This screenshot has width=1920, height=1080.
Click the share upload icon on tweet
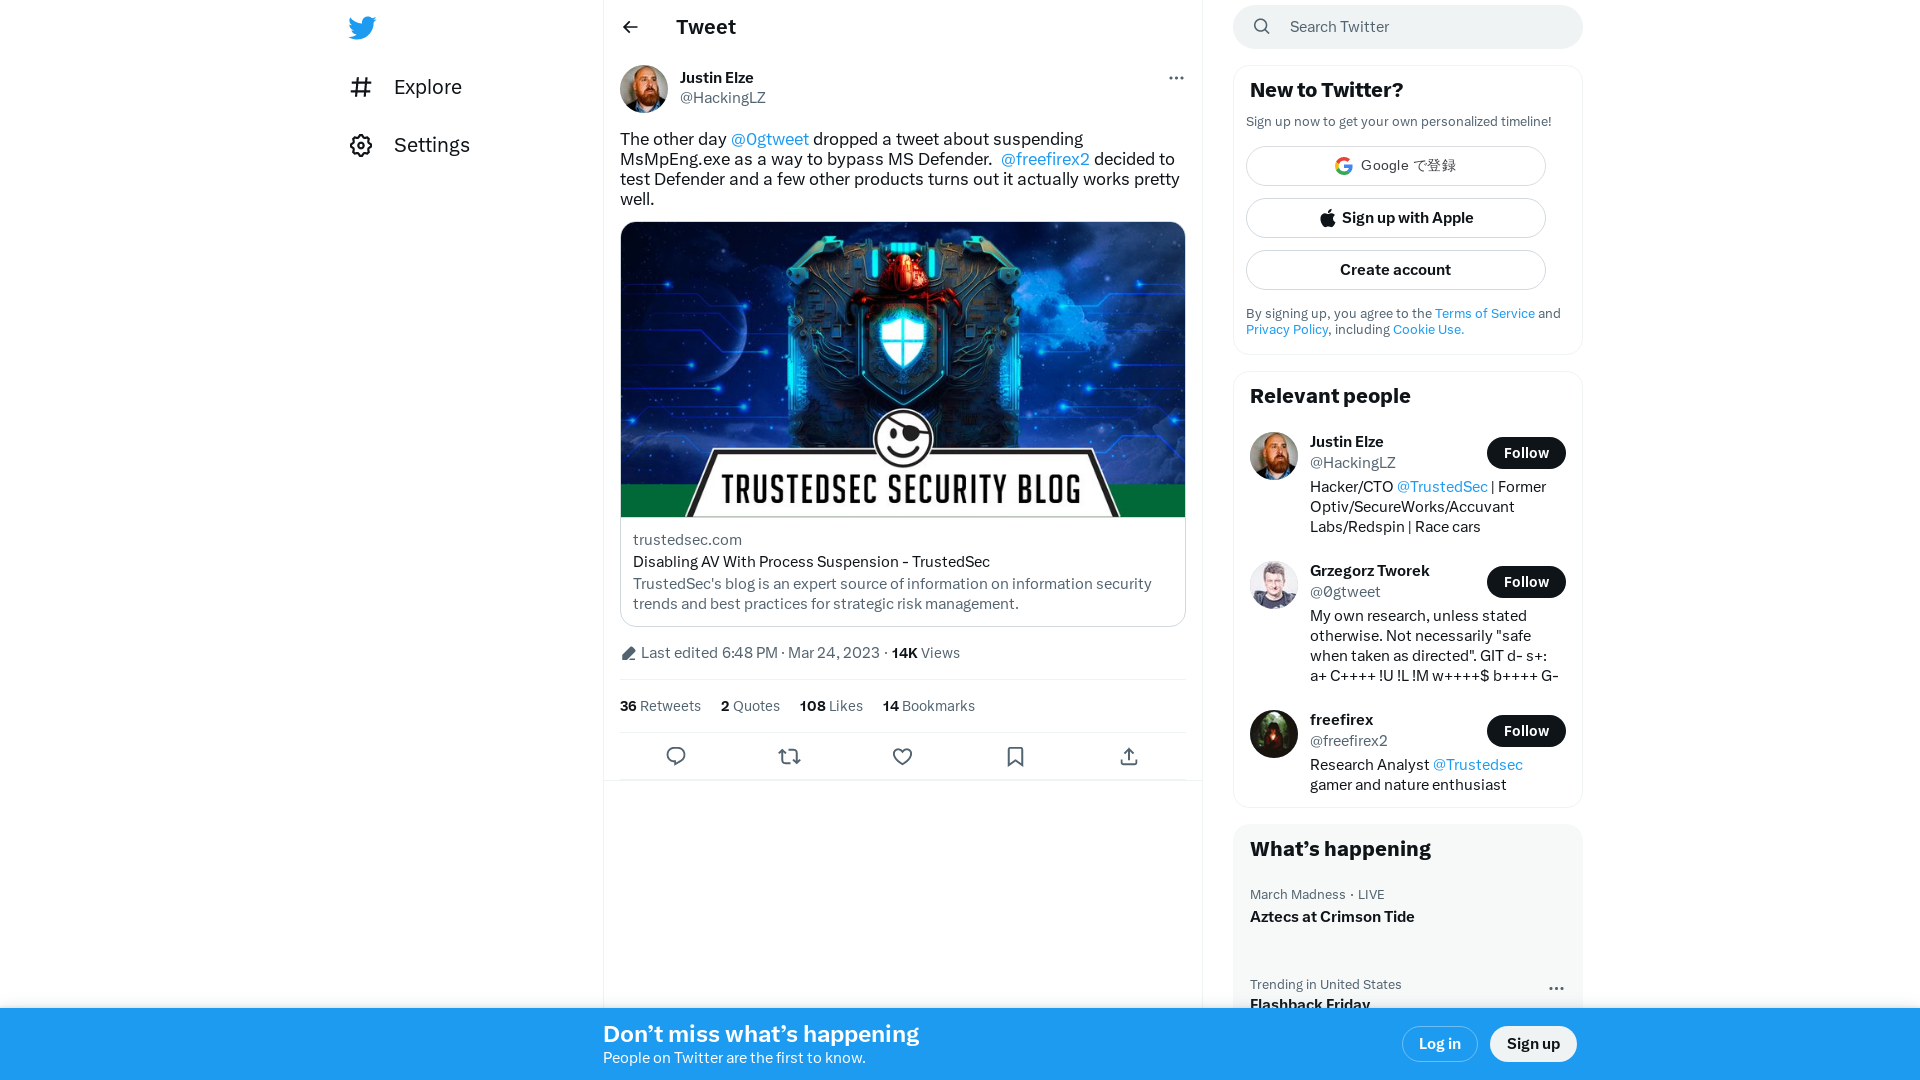pyautogui.click(x=1129, y=756)
